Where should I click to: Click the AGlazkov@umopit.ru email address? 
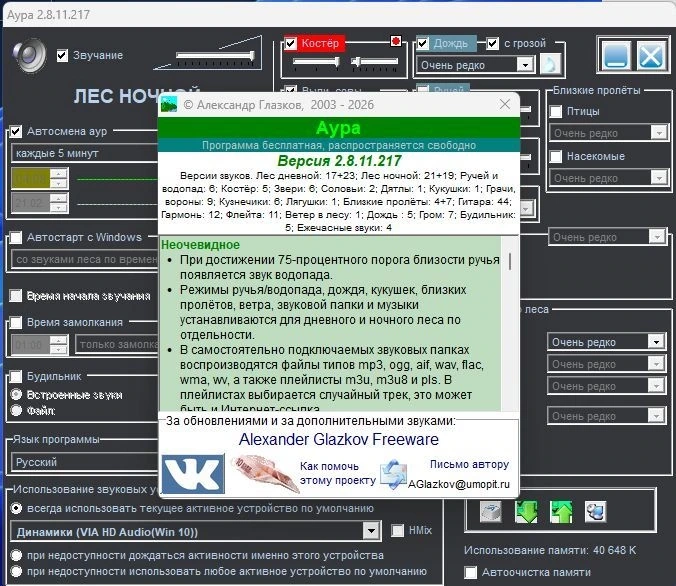(x=459, y=484)
